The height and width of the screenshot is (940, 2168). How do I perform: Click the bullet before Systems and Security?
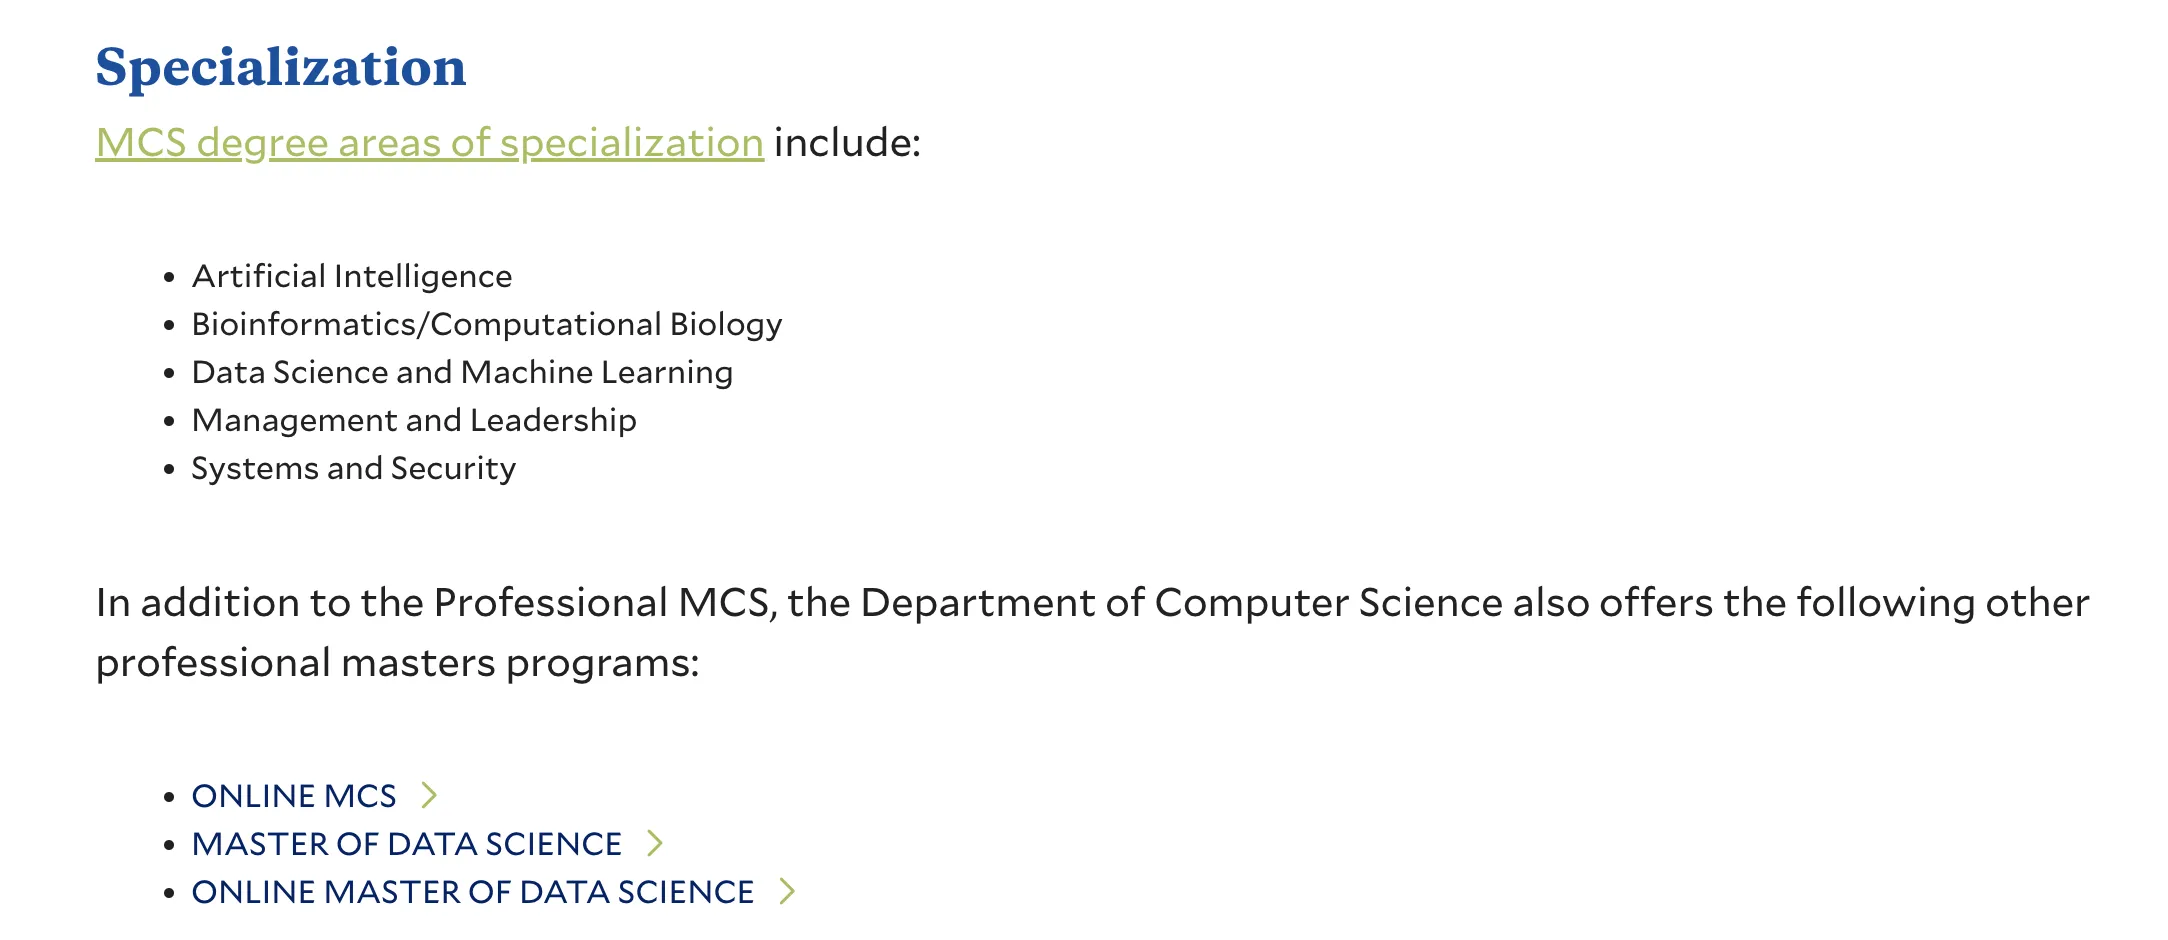pyautogui.click(x=169, y=469)
